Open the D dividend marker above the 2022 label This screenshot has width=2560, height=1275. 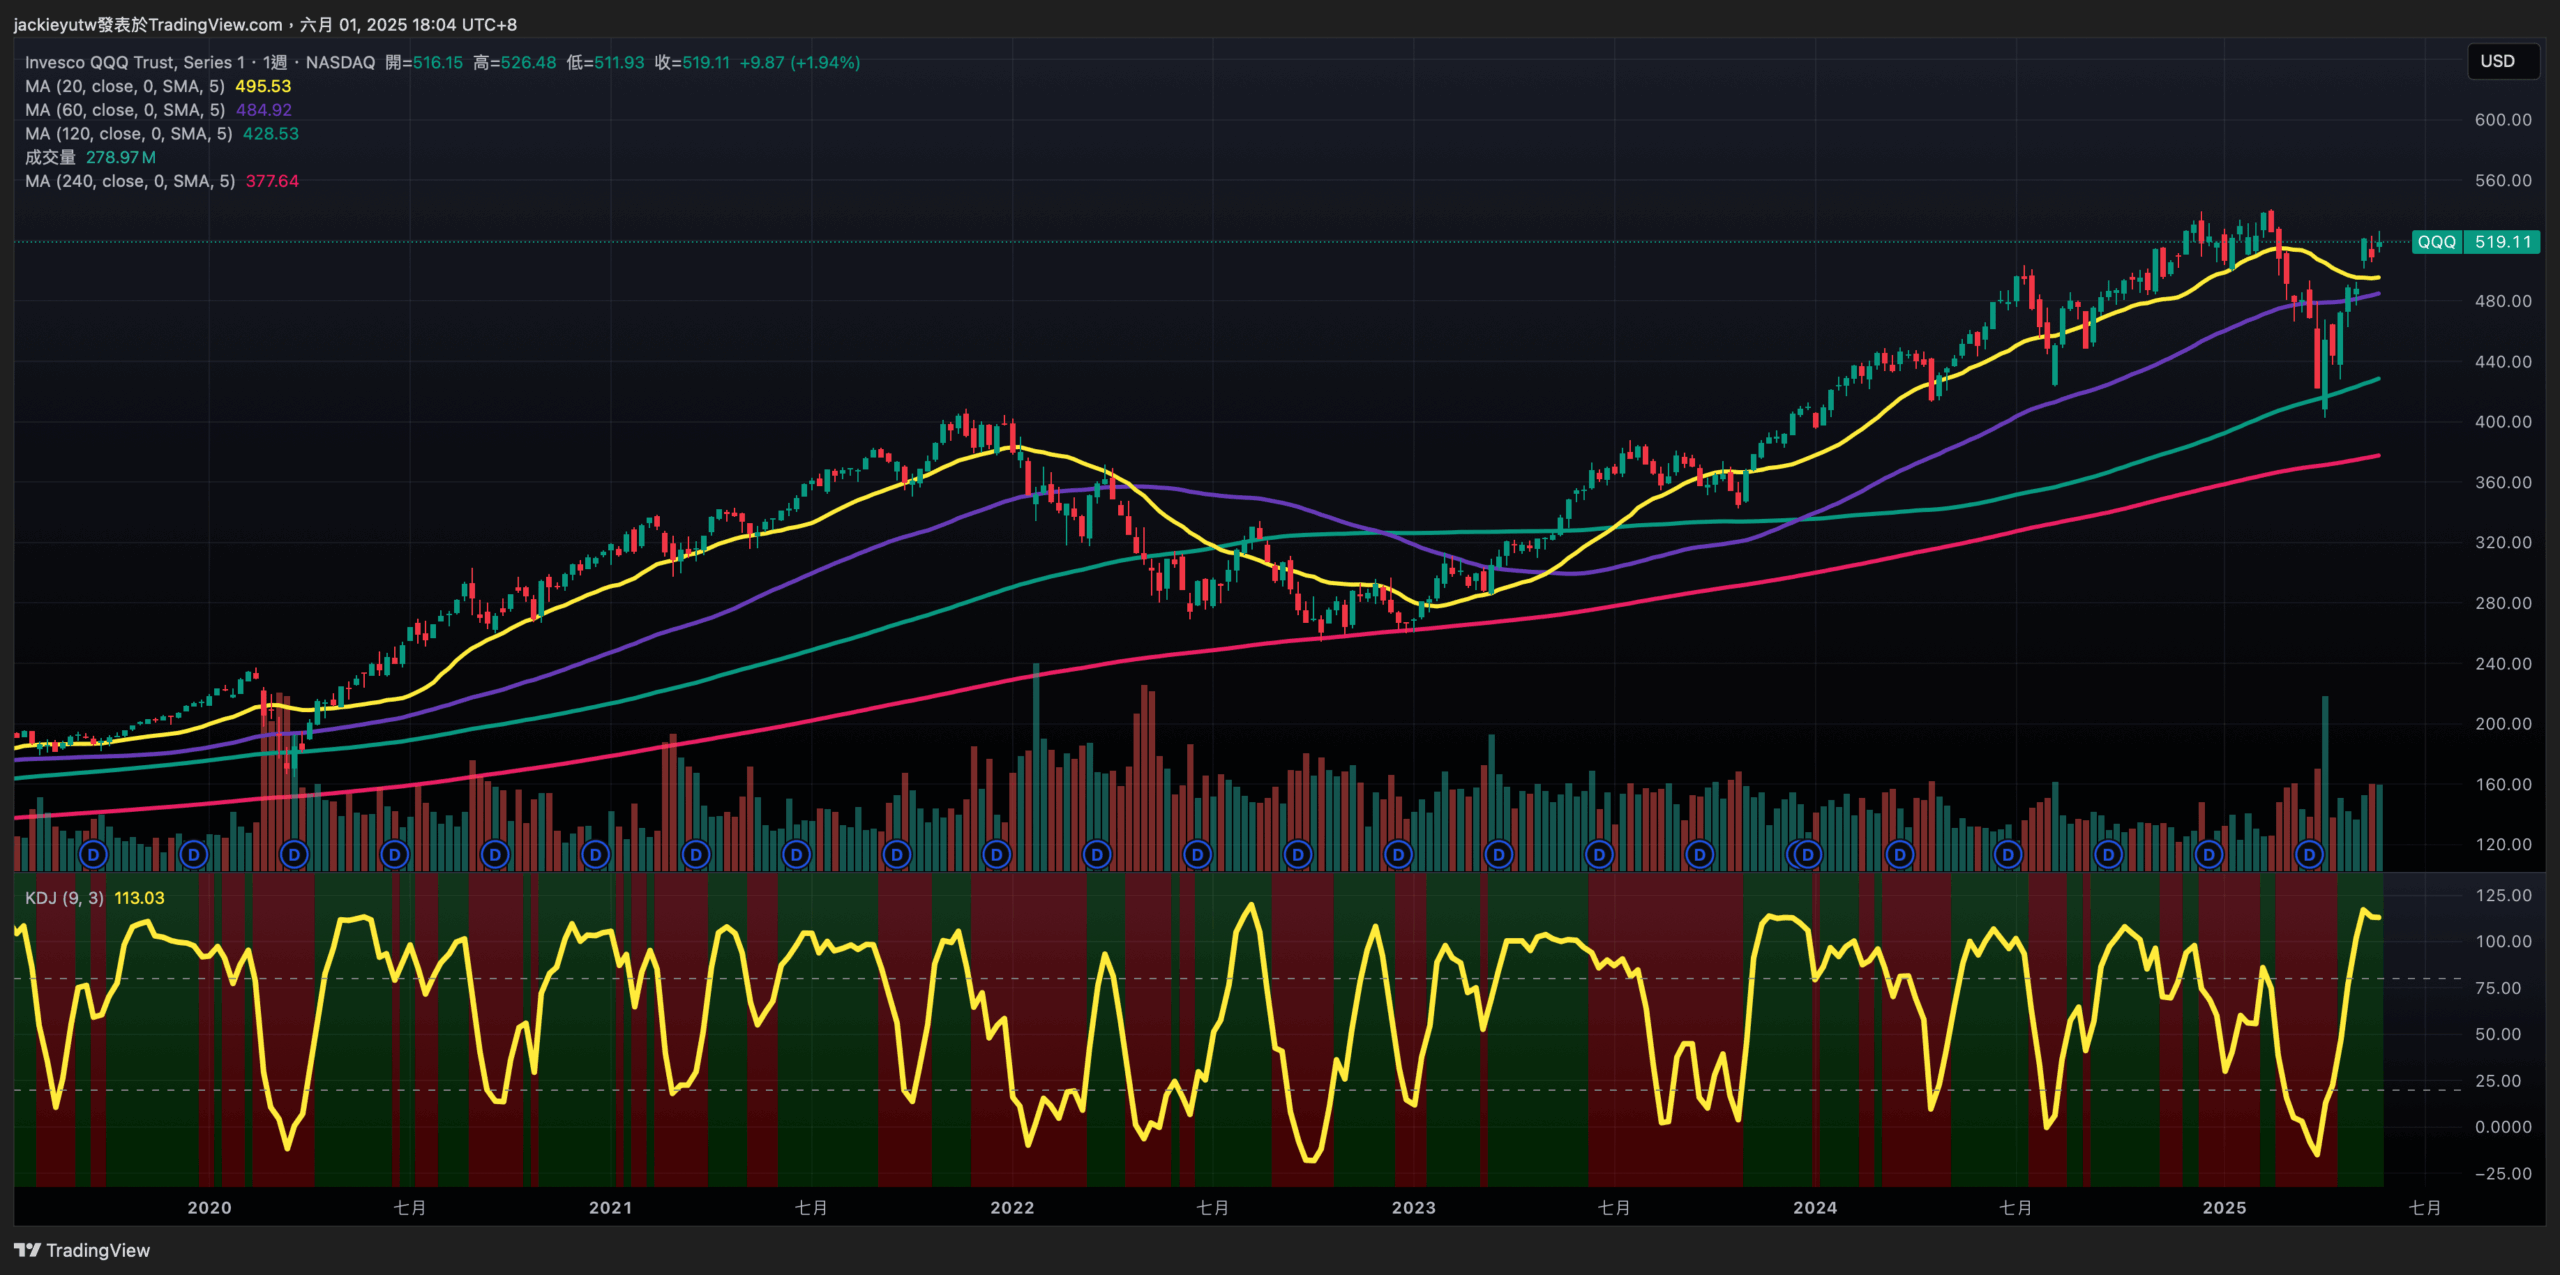pyautogui.click(x=997, y=855)
